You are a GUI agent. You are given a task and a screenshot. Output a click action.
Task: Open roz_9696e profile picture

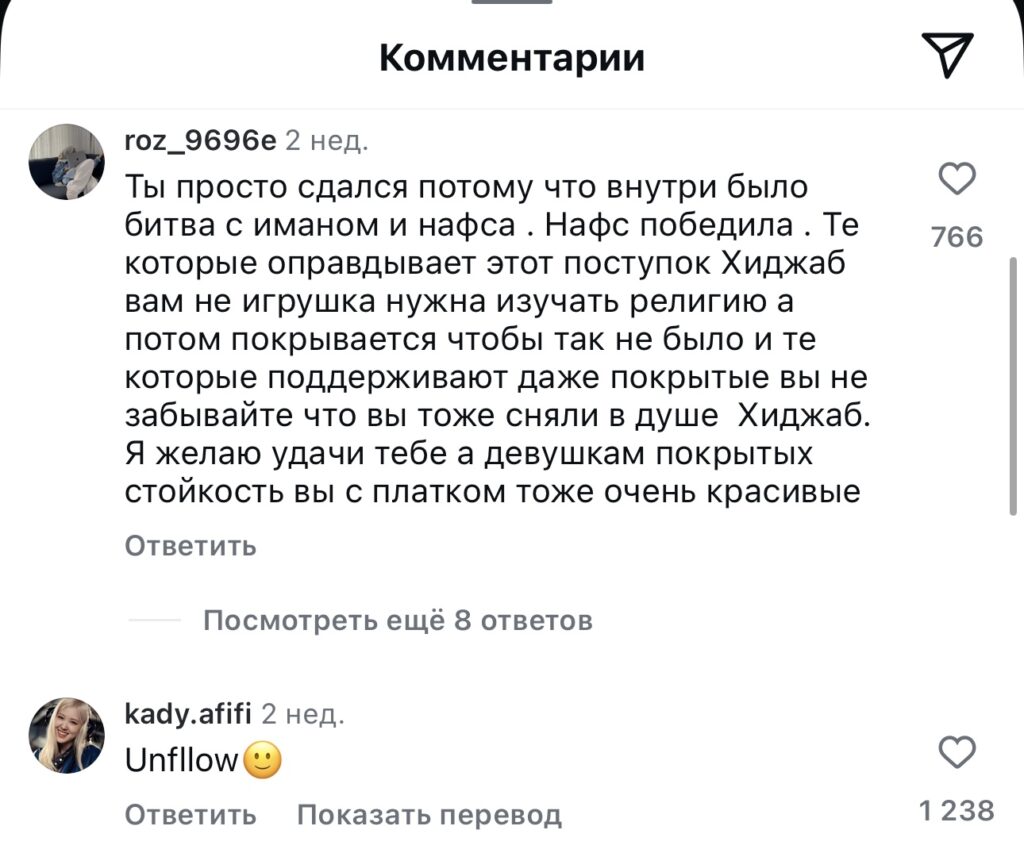tap(66, 161)
